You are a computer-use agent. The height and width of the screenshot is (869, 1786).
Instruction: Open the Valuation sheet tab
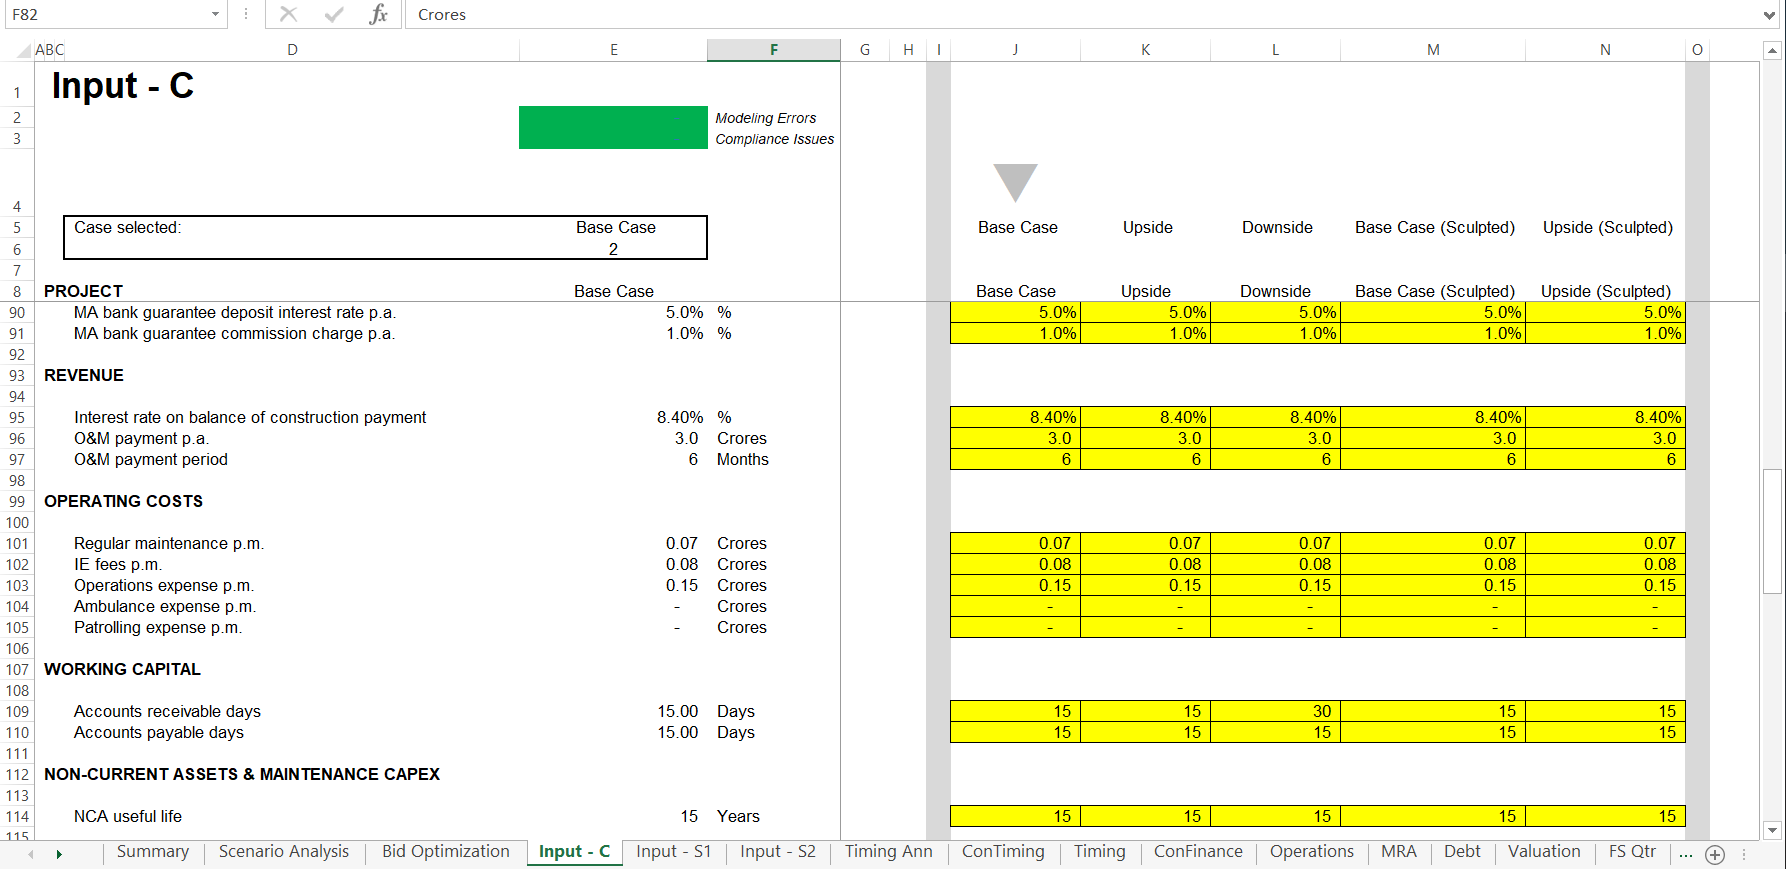(1544, 852)
